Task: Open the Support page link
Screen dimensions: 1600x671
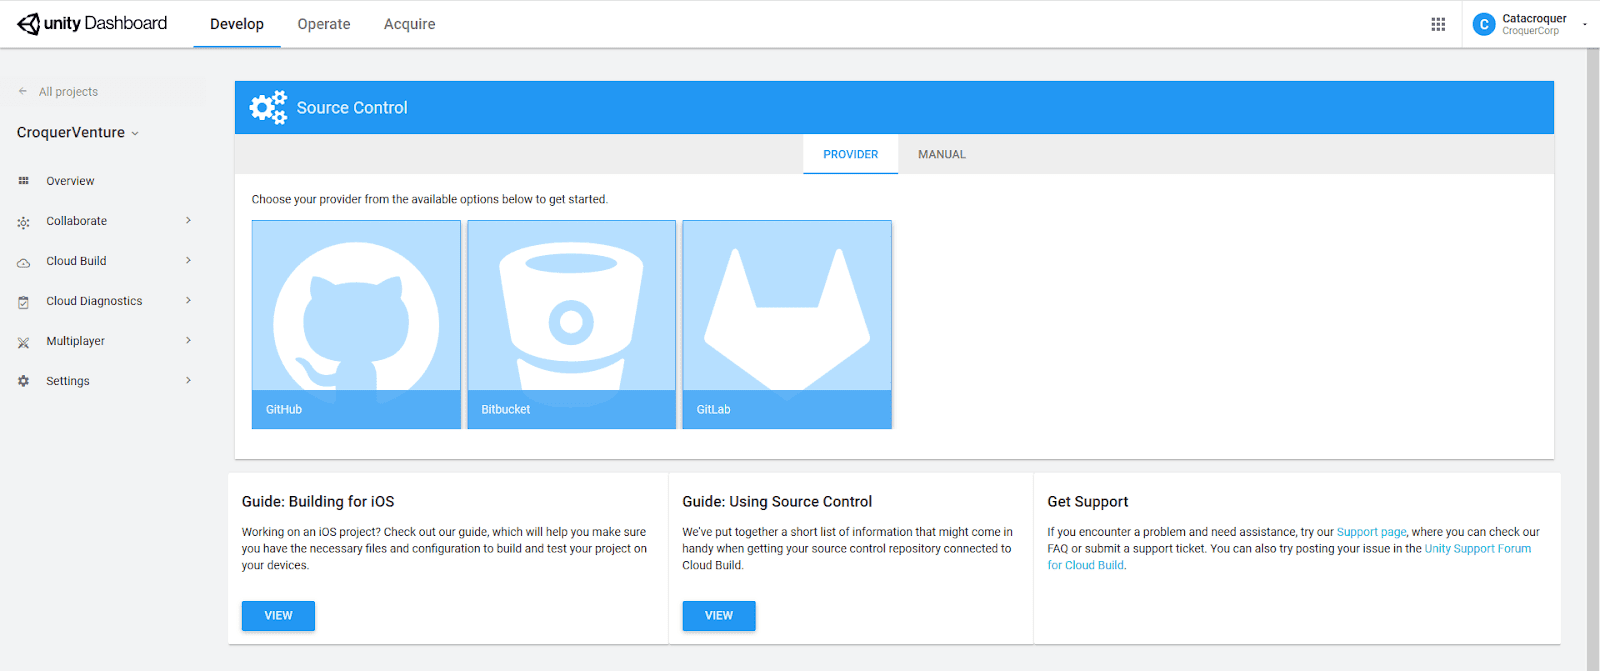Action: [1371, 532]
